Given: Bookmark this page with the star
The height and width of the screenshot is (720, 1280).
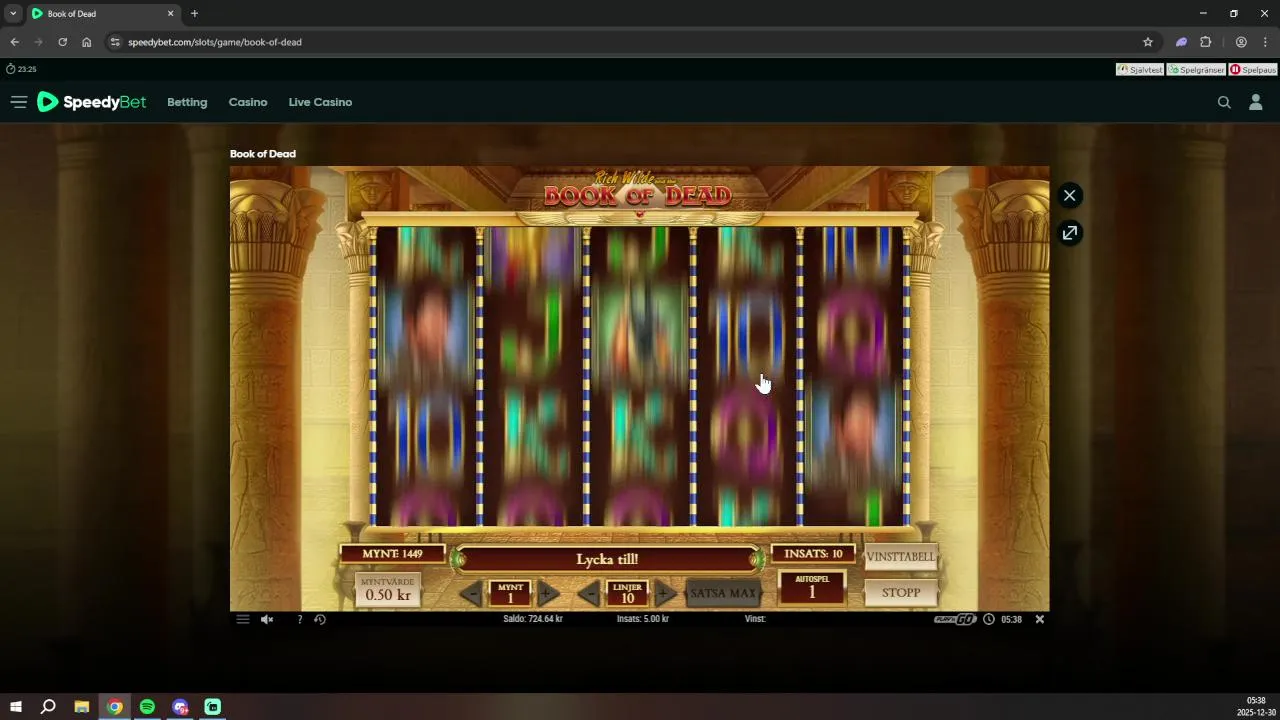Looking at the screenshot, I should (1148, 42).
